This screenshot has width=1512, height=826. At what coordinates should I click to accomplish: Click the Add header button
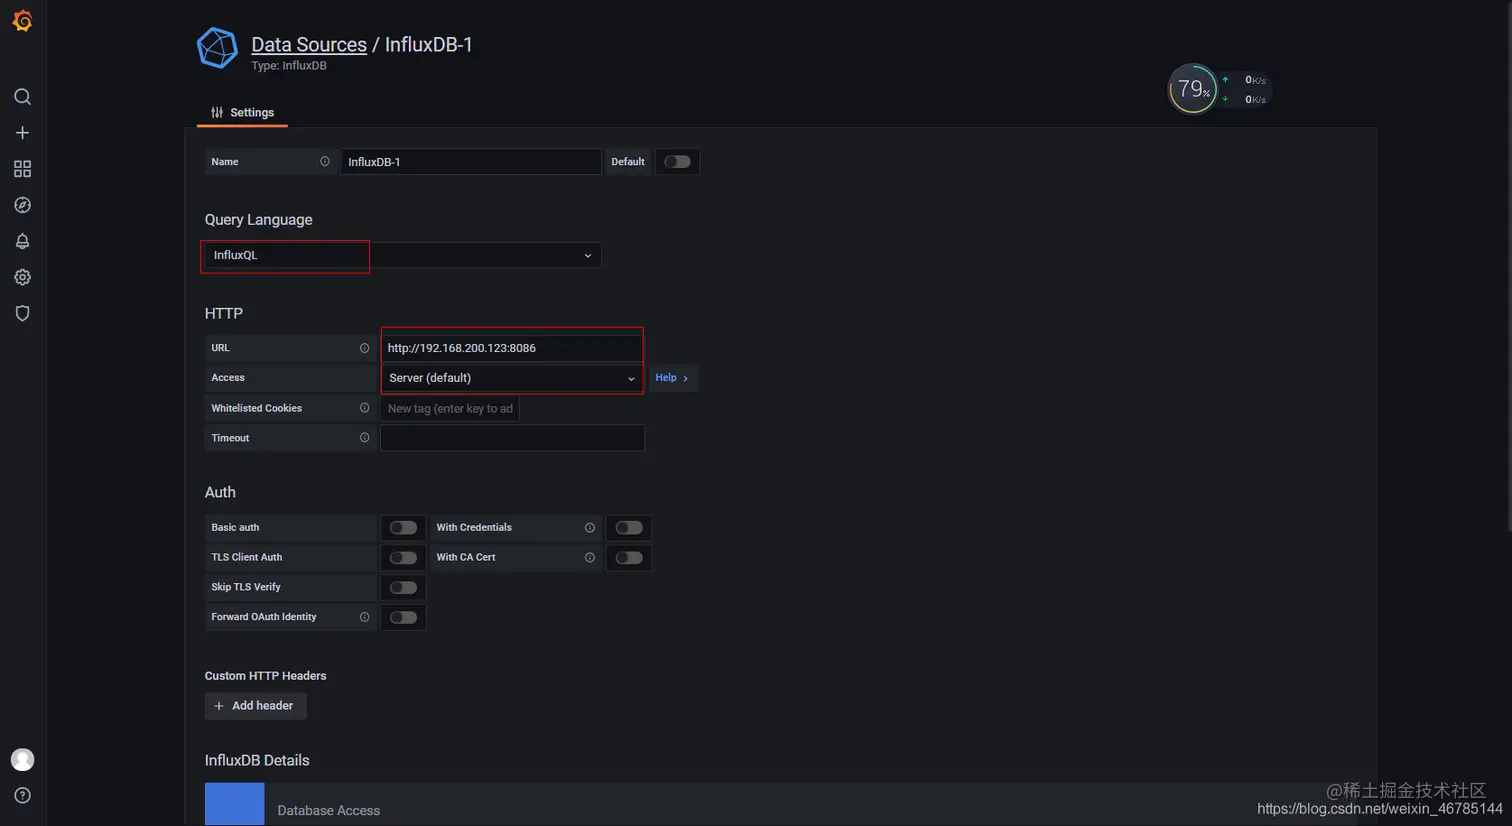pyautogui.click(x=256, y=706)
